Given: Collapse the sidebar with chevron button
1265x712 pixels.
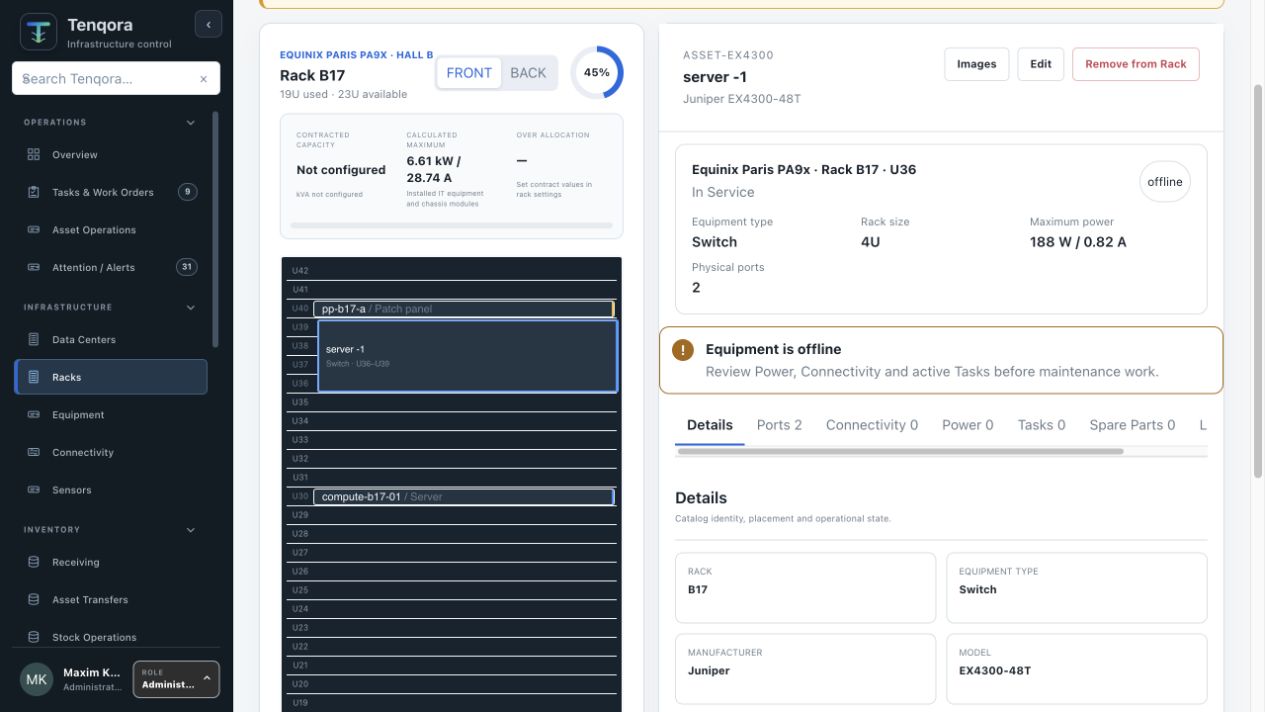Looking at the screenshot, I should coord(208,24).
